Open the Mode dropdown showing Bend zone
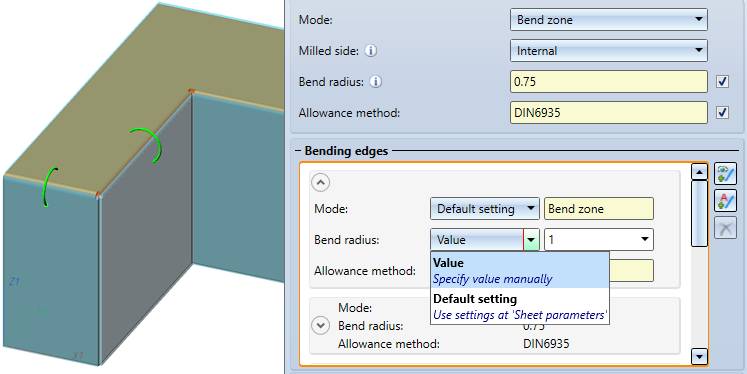 [608, 20]
